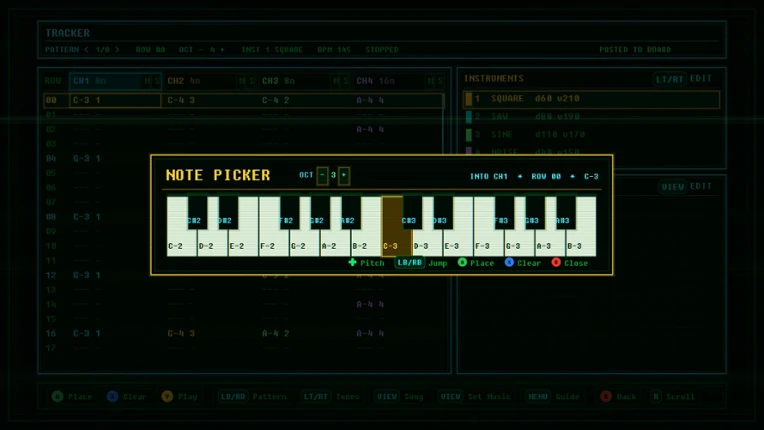
Task: Select instrument 2 SAW row
Action: pyautogui.click(x=591, y=117)
